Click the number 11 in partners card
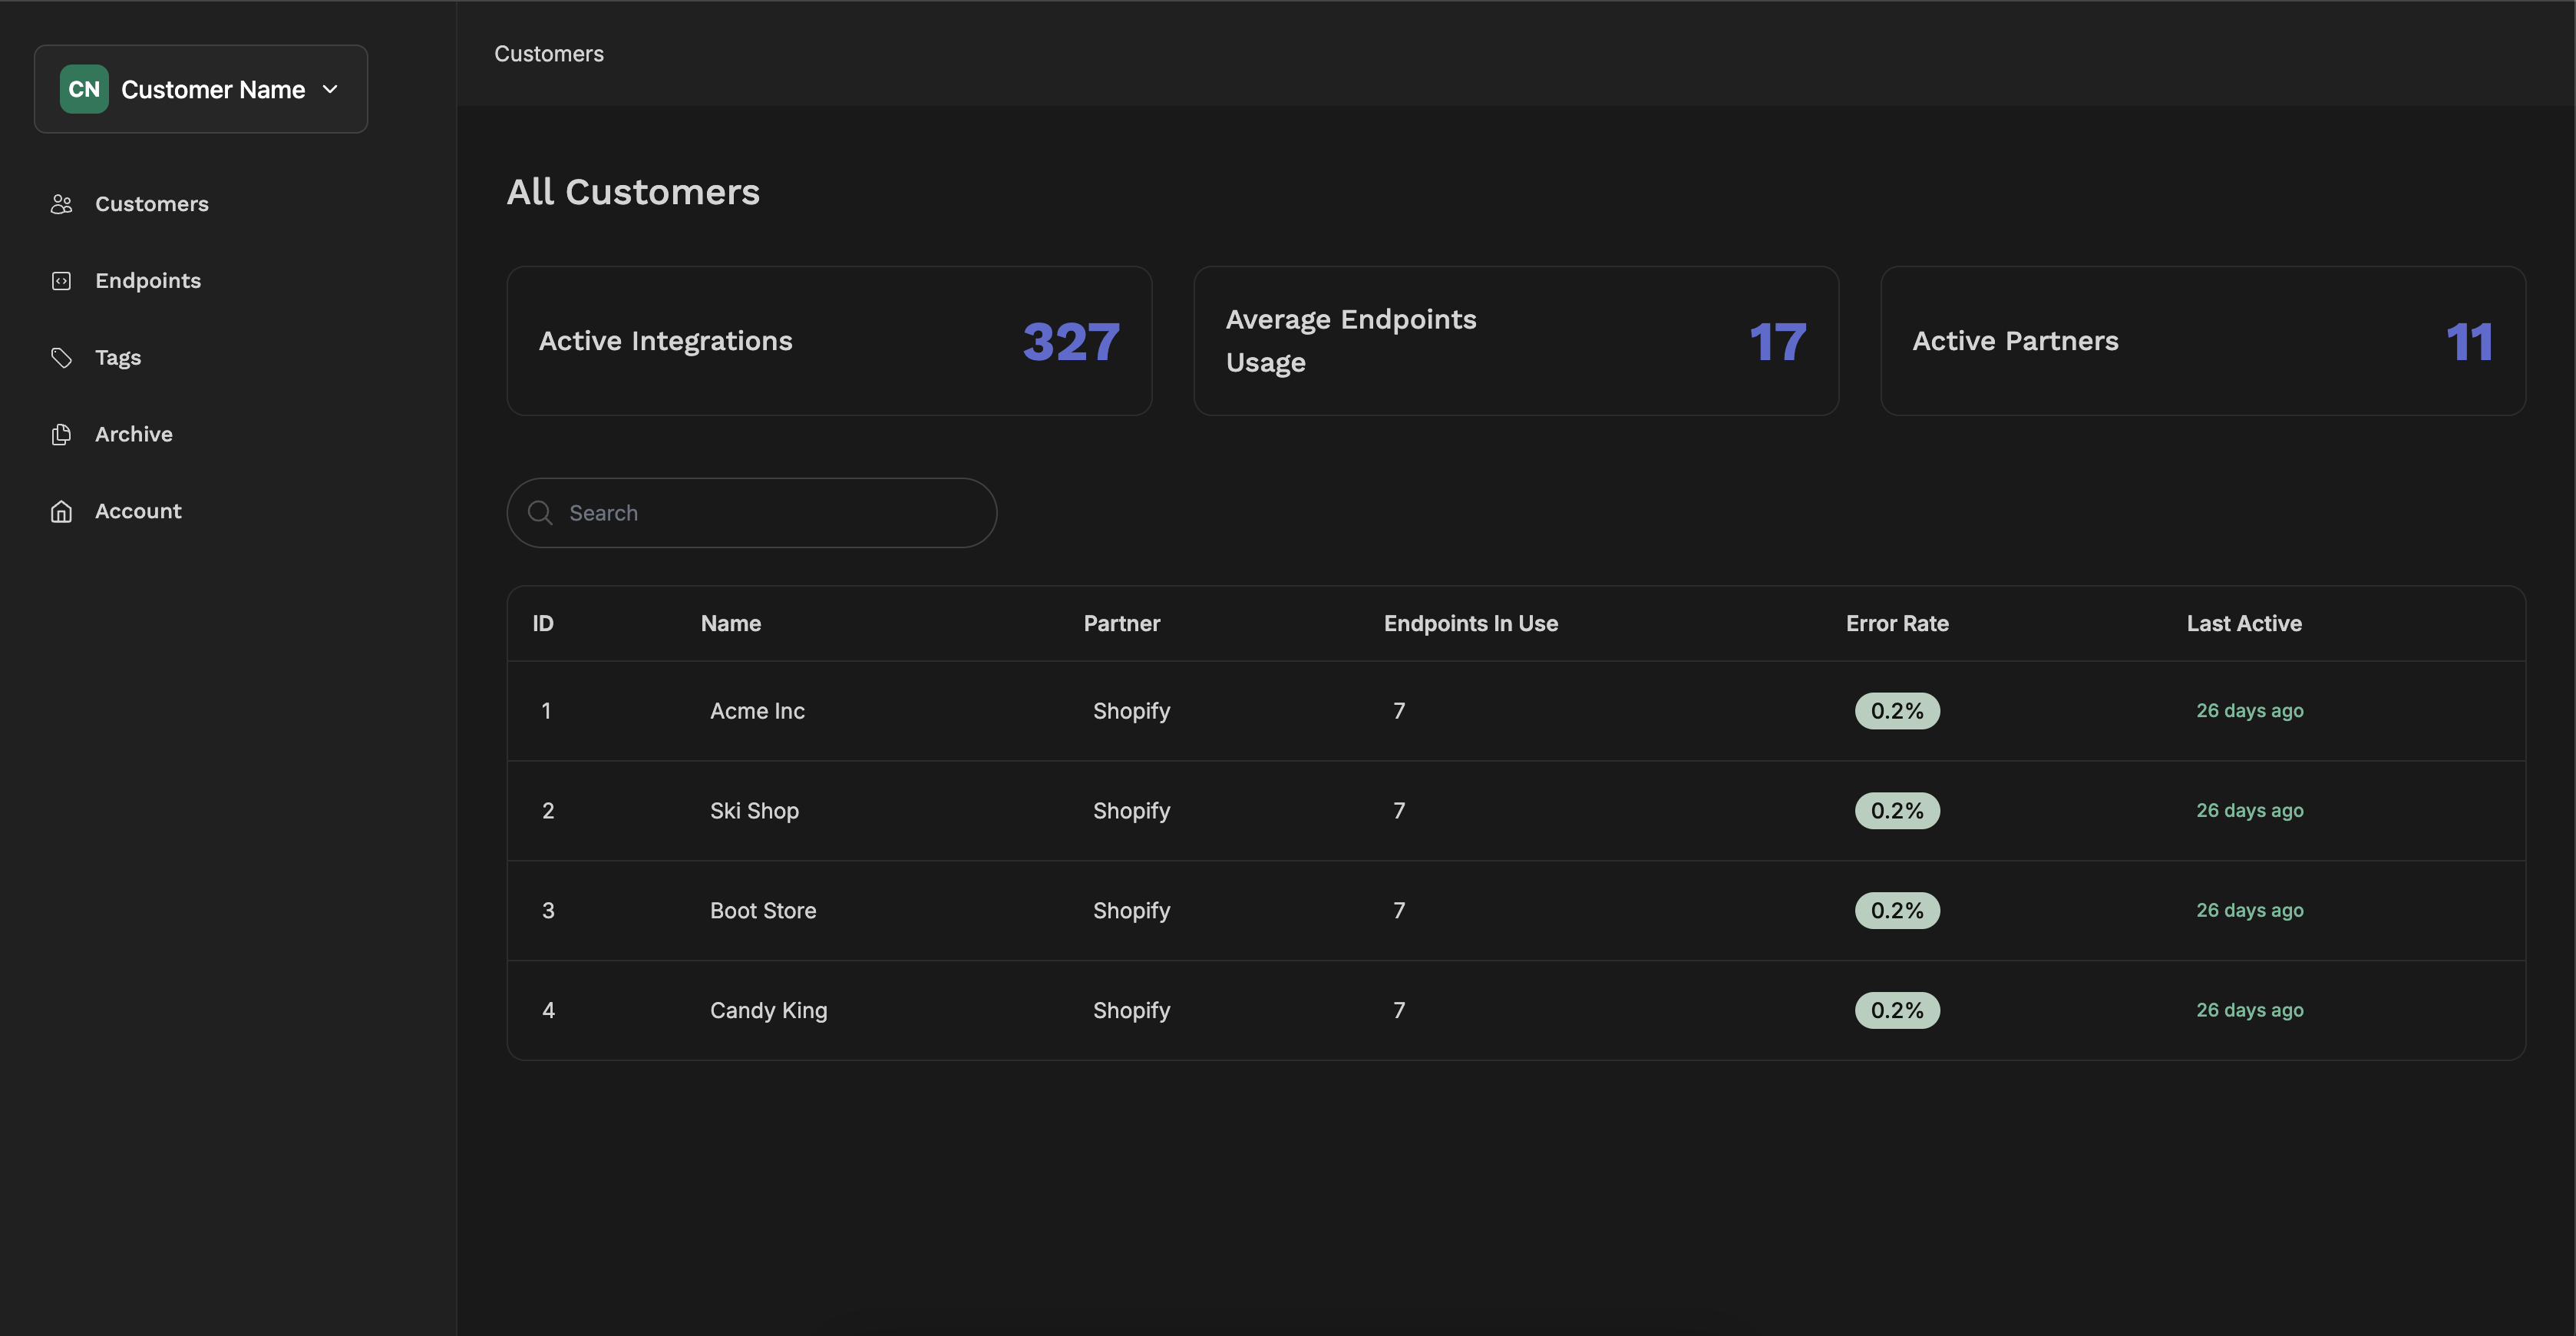 tap(2469, 342)
